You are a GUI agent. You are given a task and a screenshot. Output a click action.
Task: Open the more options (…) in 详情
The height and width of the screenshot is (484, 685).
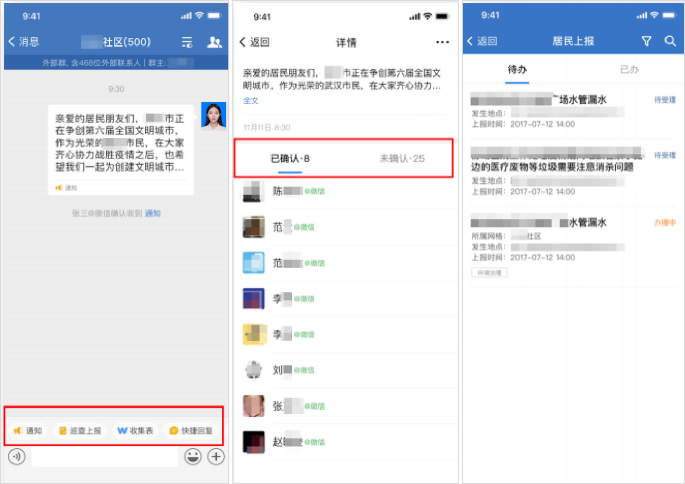click(442, 42)
